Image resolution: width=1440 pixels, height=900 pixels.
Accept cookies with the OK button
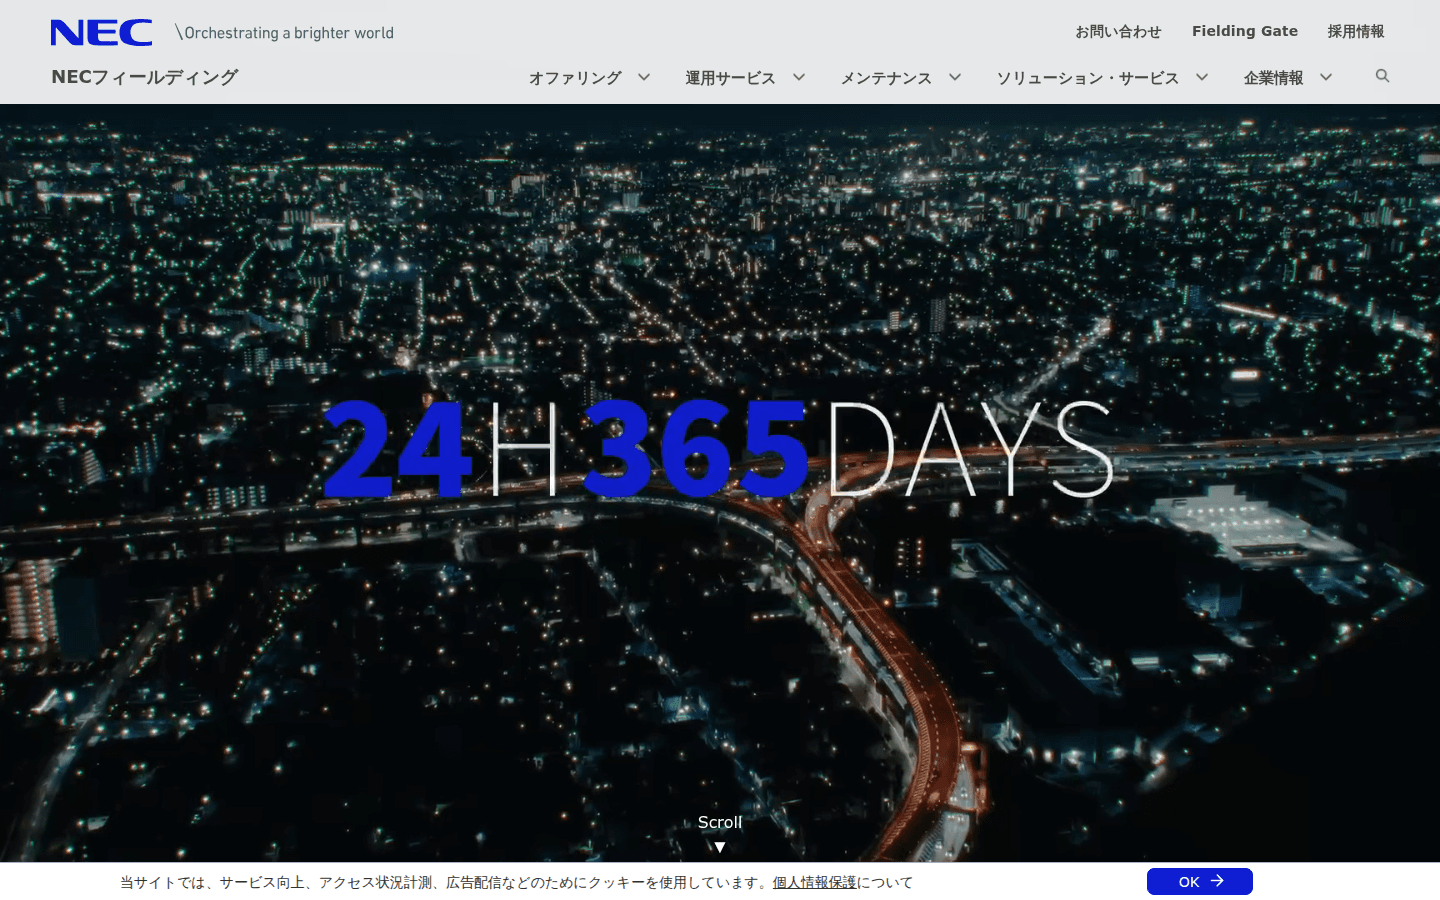(x=1200, y=881)
